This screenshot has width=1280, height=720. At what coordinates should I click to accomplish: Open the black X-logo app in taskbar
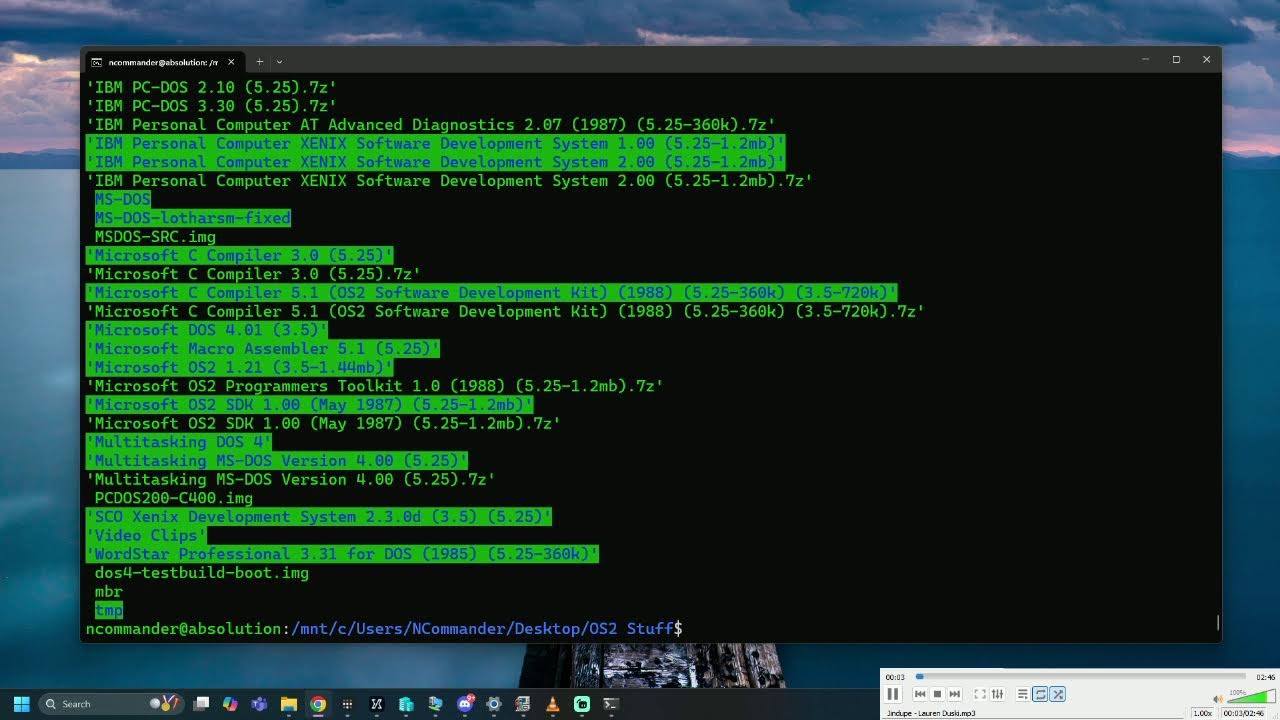tap(376, 704)
